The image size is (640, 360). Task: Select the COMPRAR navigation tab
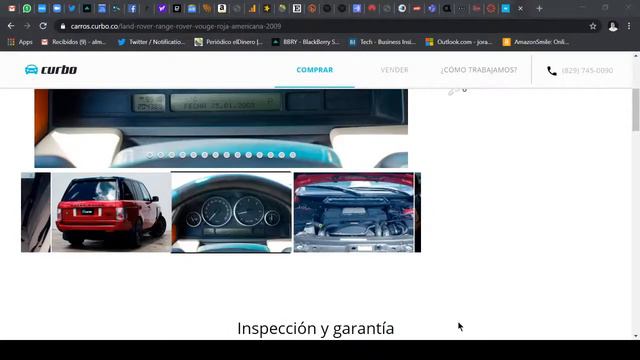315,70
